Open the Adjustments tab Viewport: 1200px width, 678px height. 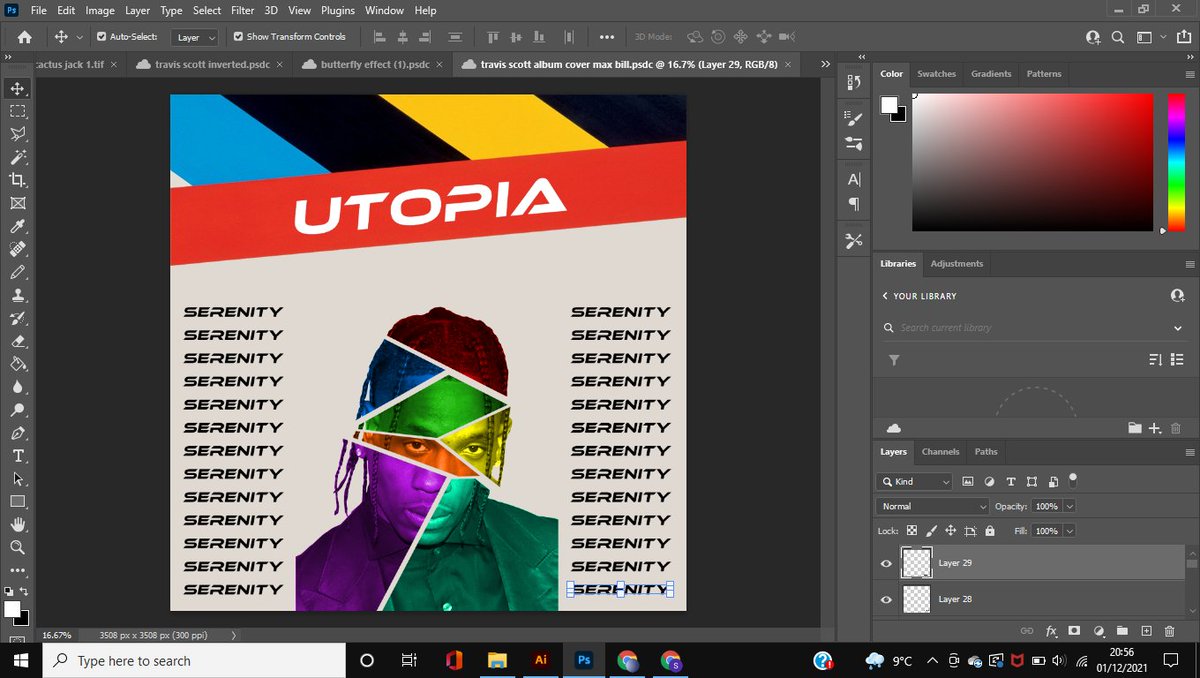[957, 264]
